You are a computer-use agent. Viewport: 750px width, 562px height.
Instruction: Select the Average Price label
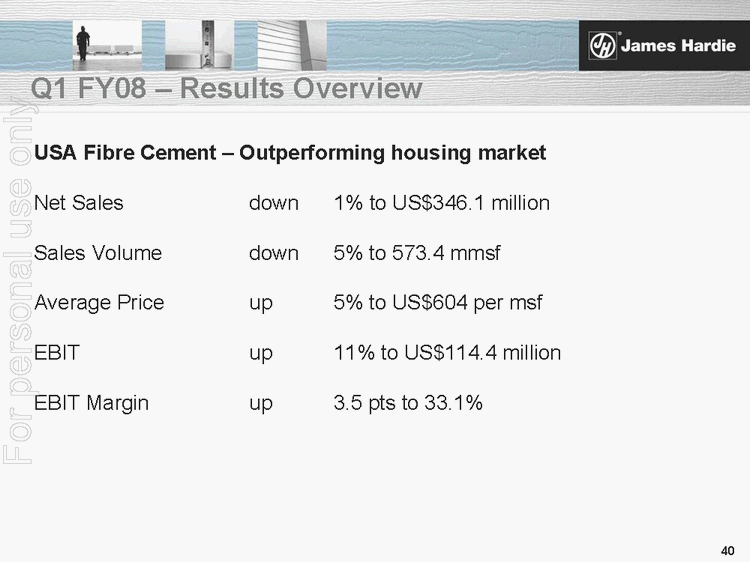(x=99, y=303)
